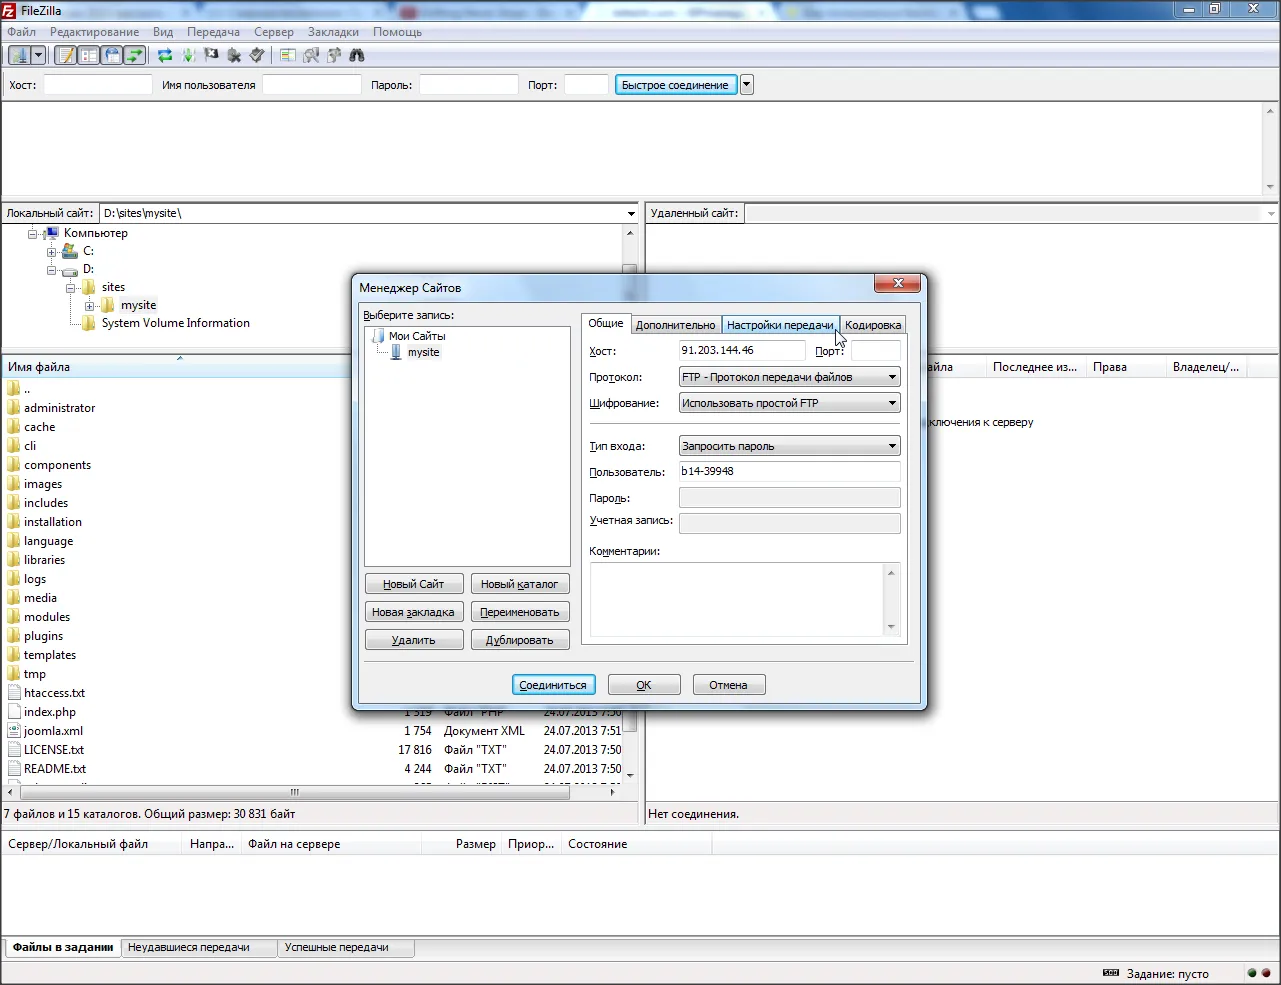Open Site Manager toolbar dropdown arrow
The height and width of the screenshot is (985, 1281).
click(38, 55)
